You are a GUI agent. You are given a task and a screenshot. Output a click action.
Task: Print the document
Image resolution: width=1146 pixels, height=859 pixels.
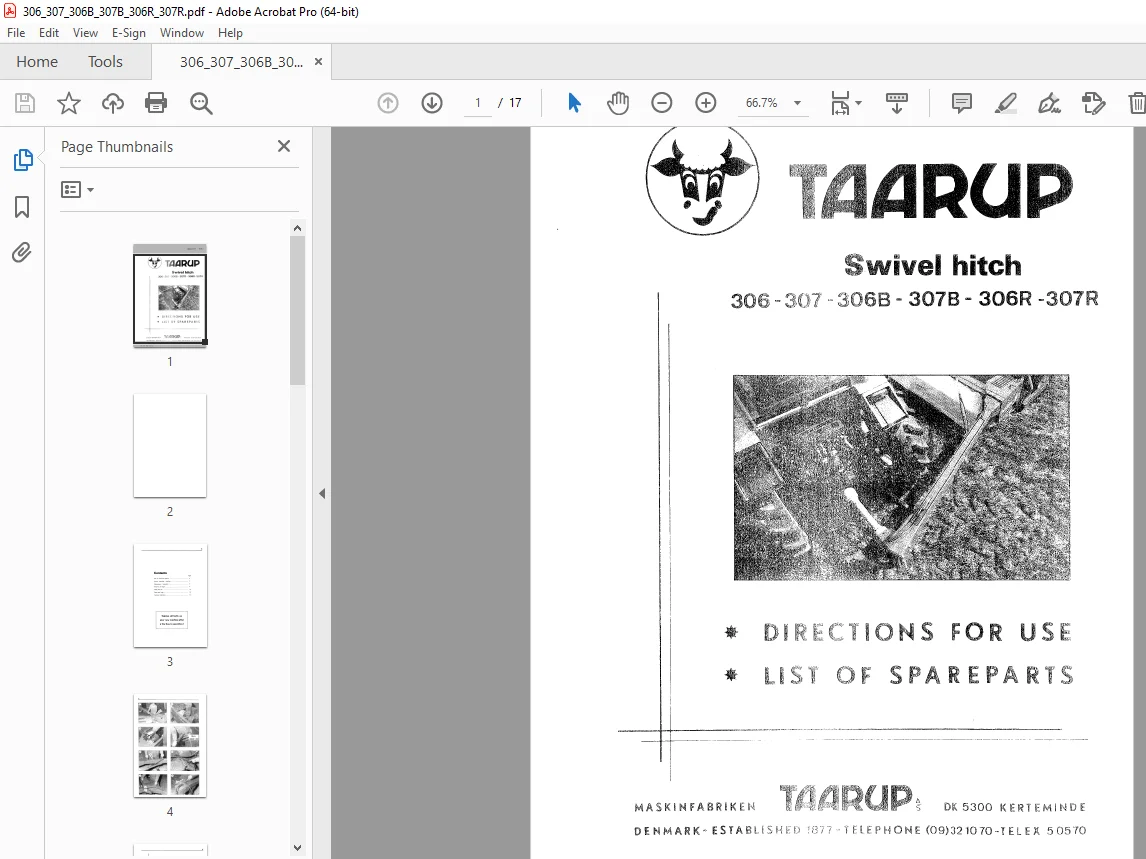pos(156,103)
